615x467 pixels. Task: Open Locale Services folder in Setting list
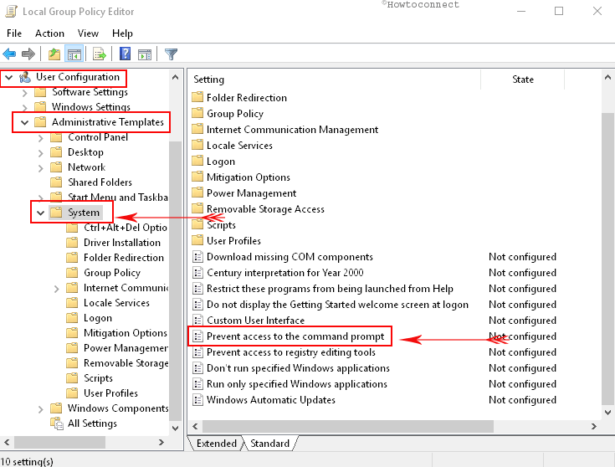(x=239, y=145)
